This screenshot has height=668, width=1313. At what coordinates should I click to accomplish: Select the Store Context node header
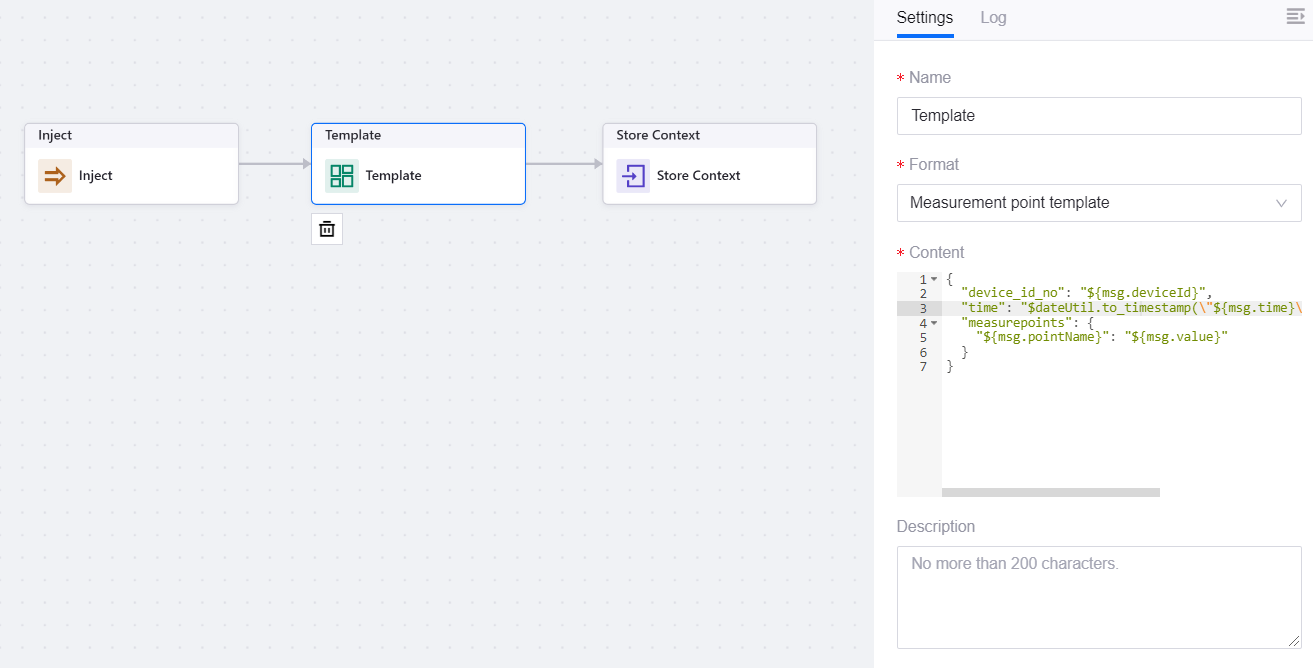point(709,136)
